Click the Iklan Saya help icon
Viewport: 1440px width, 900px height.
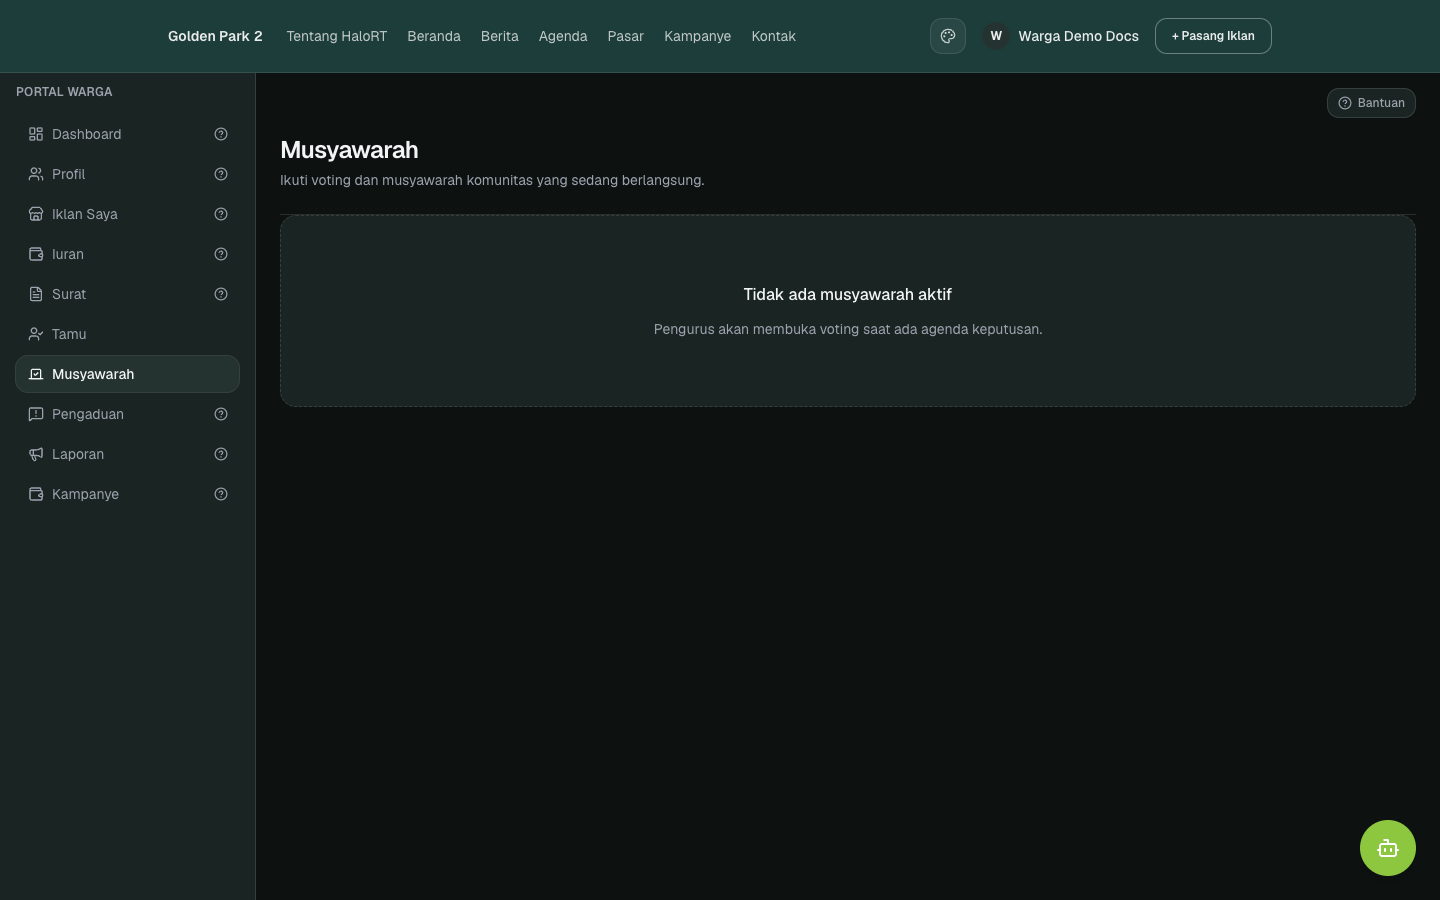(221, 214)
